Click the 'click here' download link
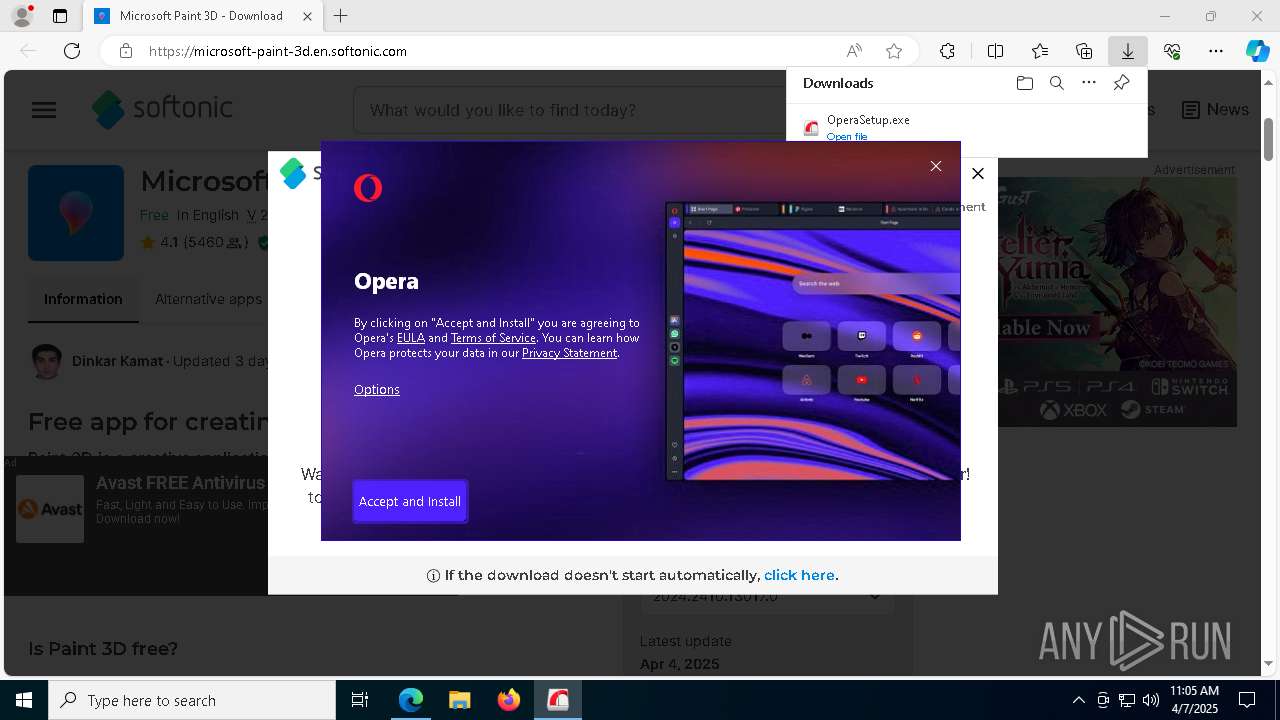 pyautogui.click(x=799, y=575)
